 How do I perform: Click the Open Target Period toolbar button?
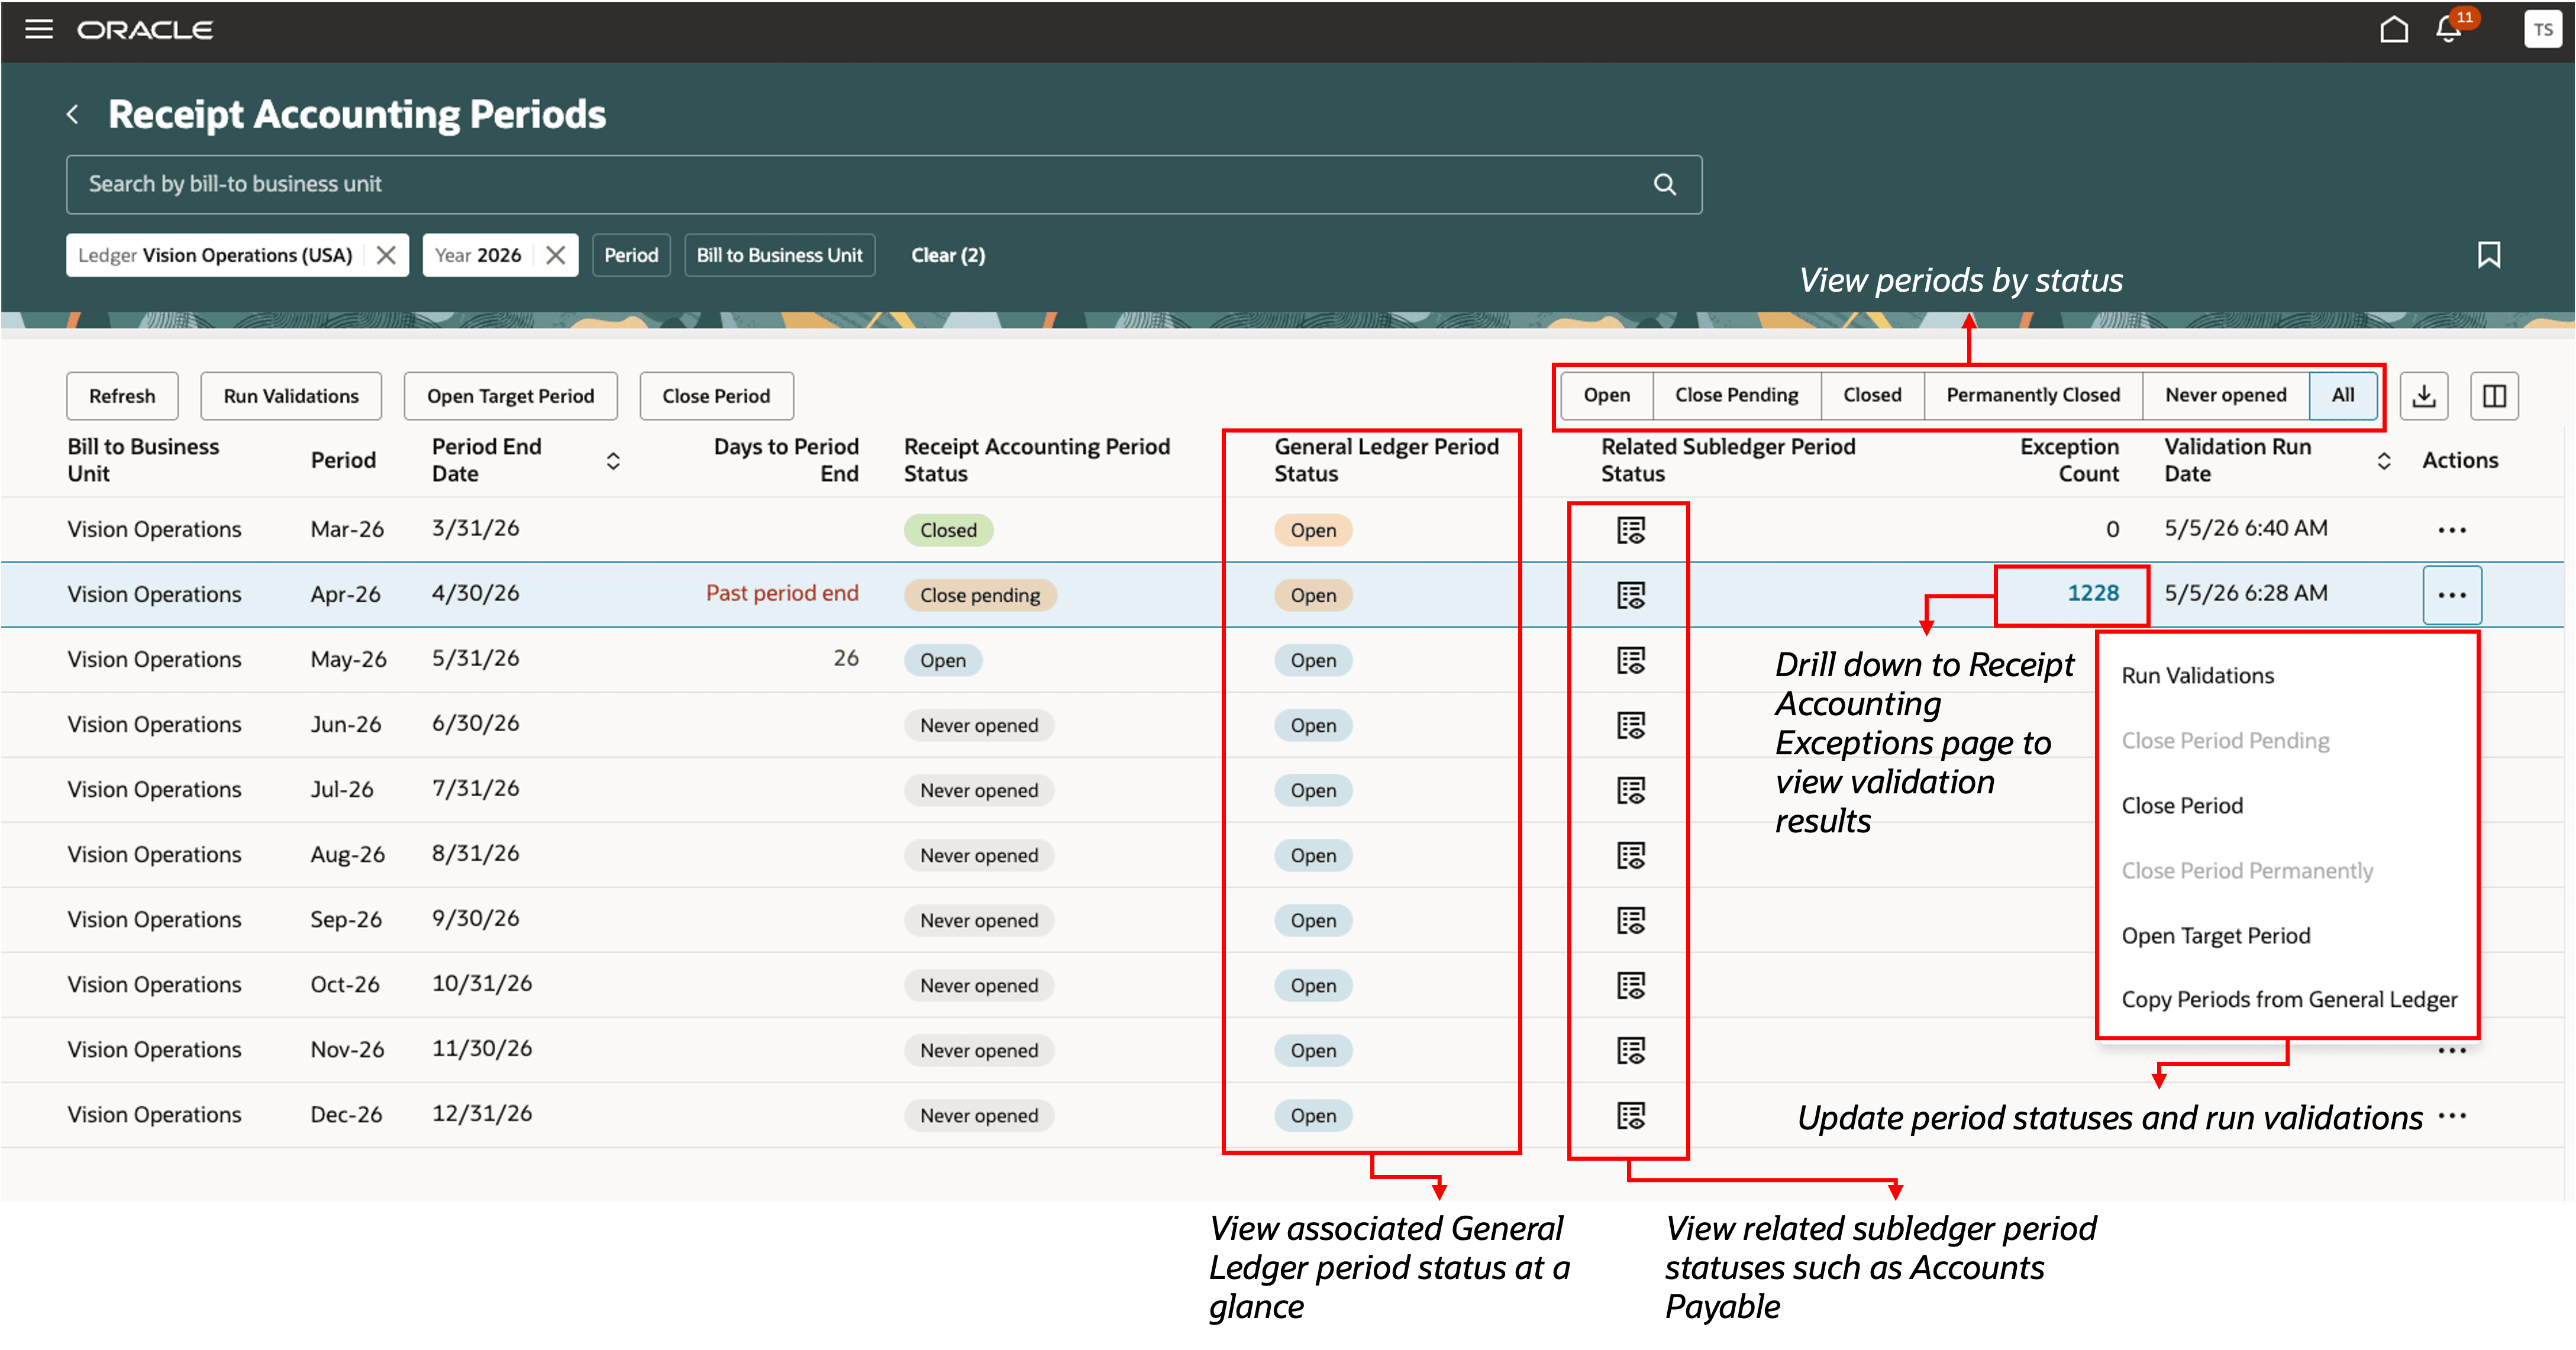510,396
